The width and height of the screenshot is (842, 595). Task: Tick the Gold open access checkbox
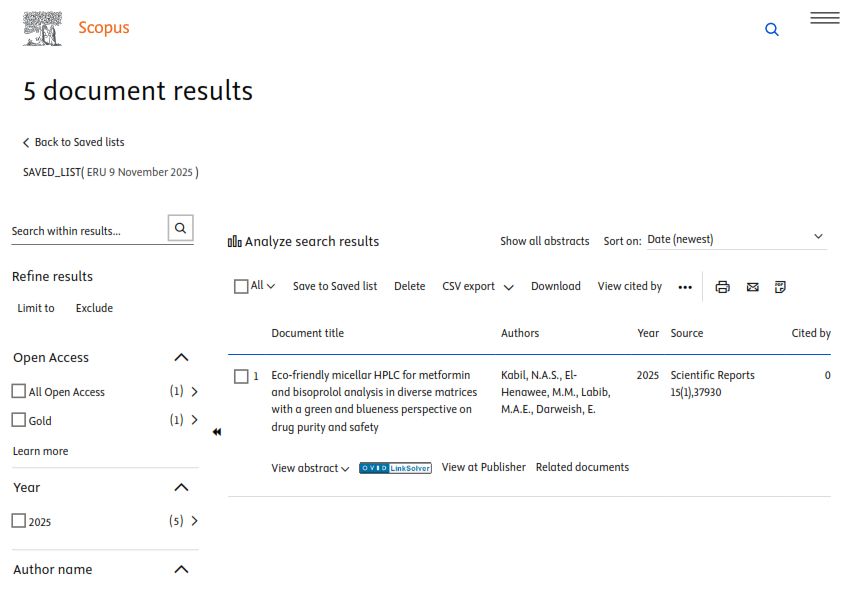click(19, 420)
